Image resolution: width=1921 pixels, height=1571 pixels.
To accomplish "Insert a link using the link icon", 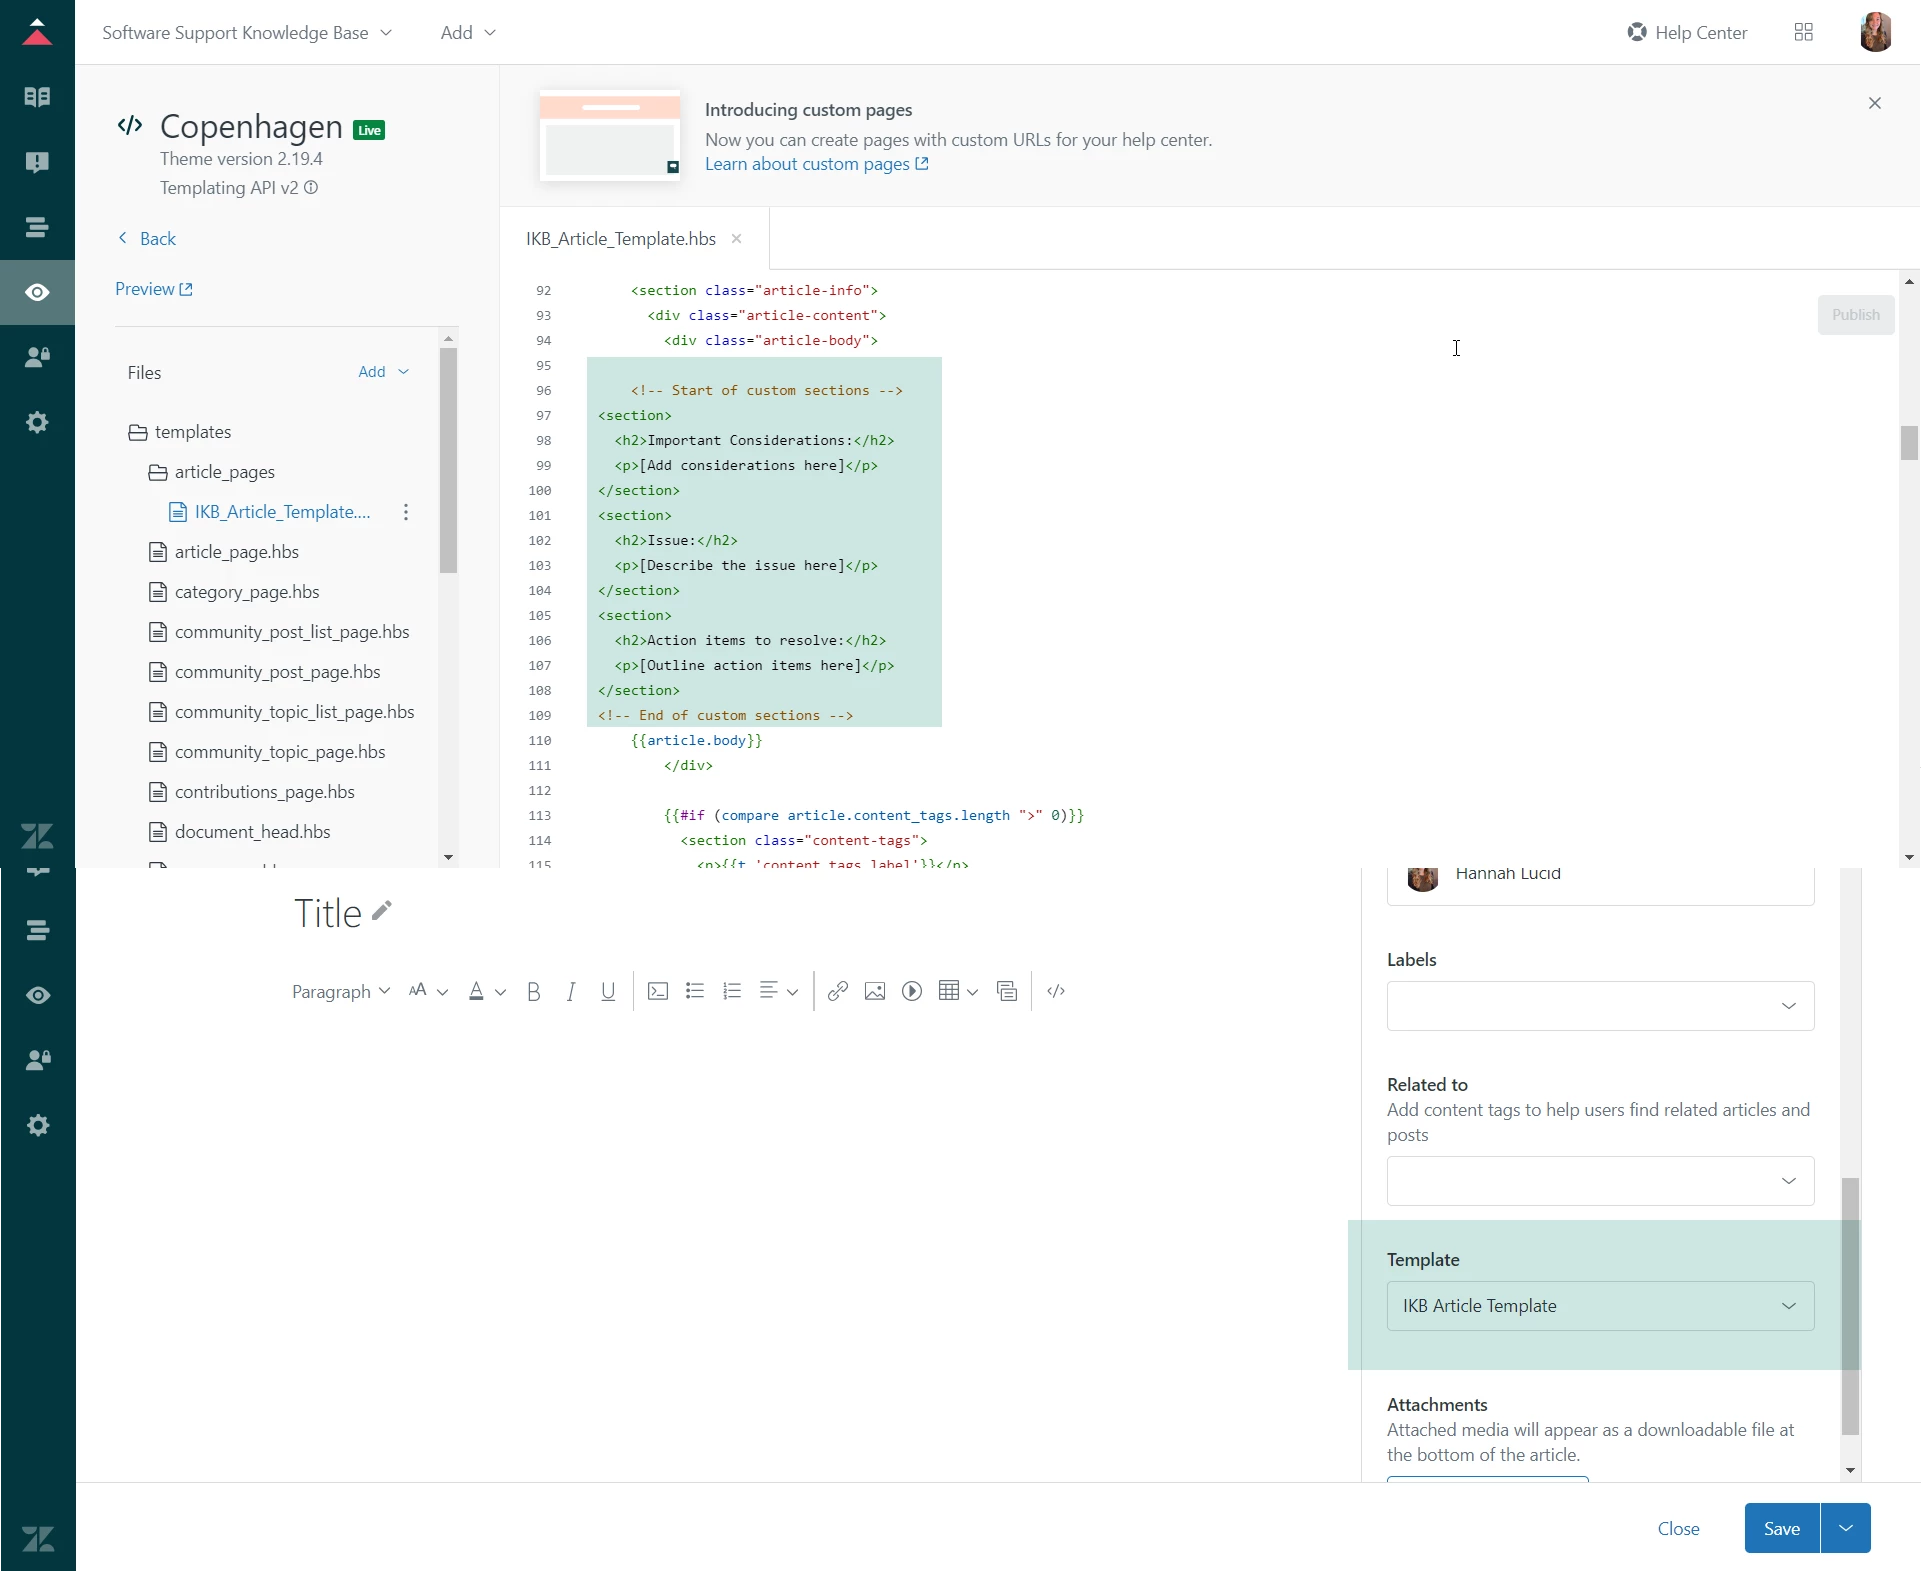I will tap(838, 991).
